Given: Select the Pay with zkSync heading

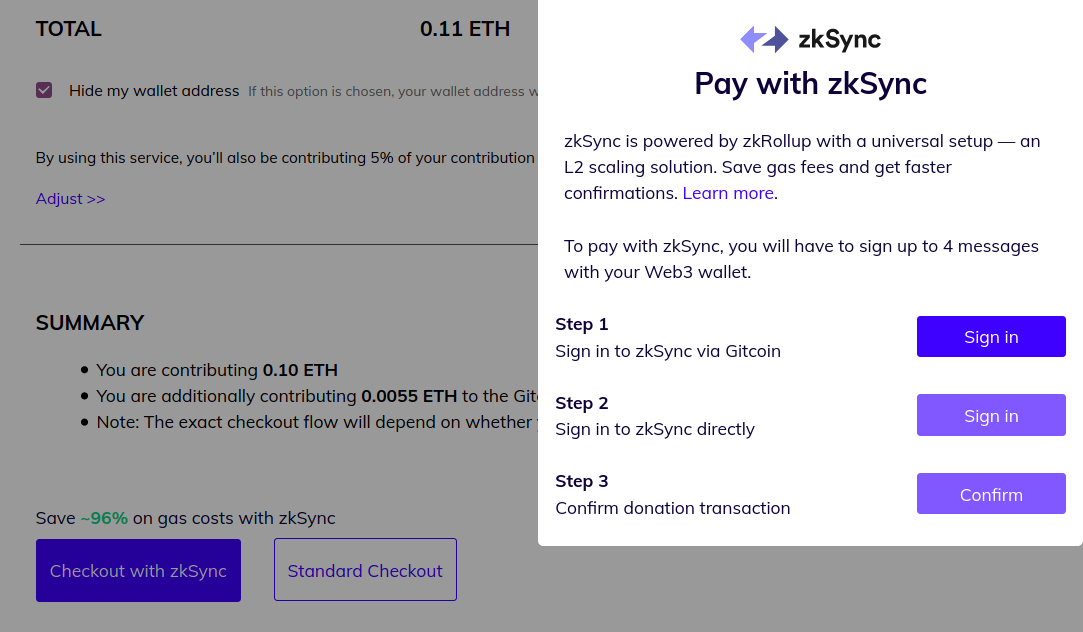Looking at the screenshot, I should [810, 84].
